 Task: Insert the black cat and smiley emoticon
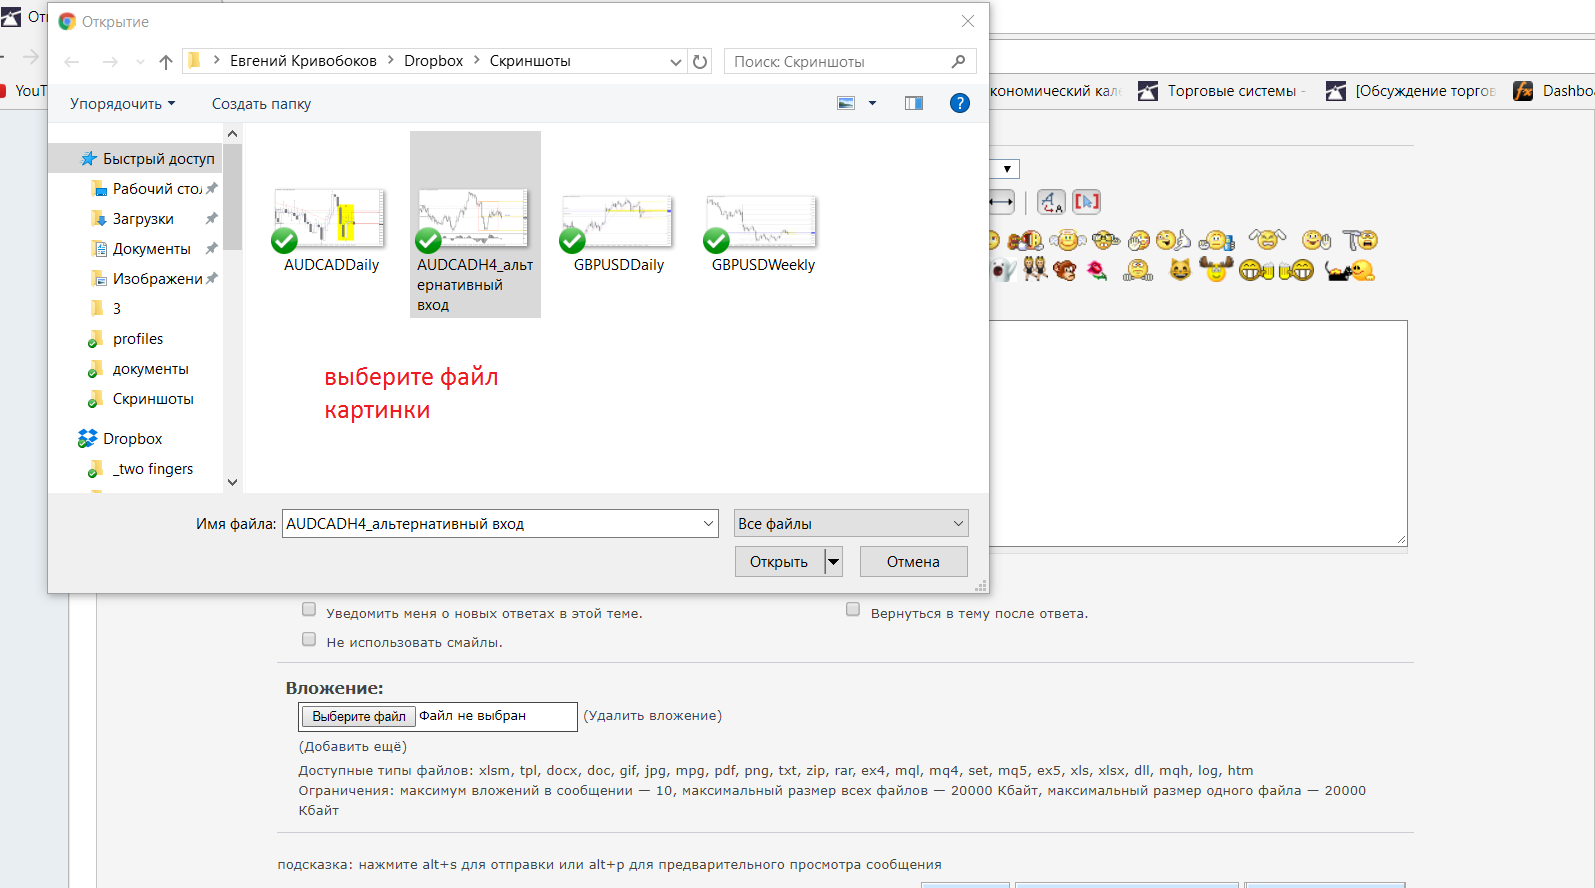1350,270
